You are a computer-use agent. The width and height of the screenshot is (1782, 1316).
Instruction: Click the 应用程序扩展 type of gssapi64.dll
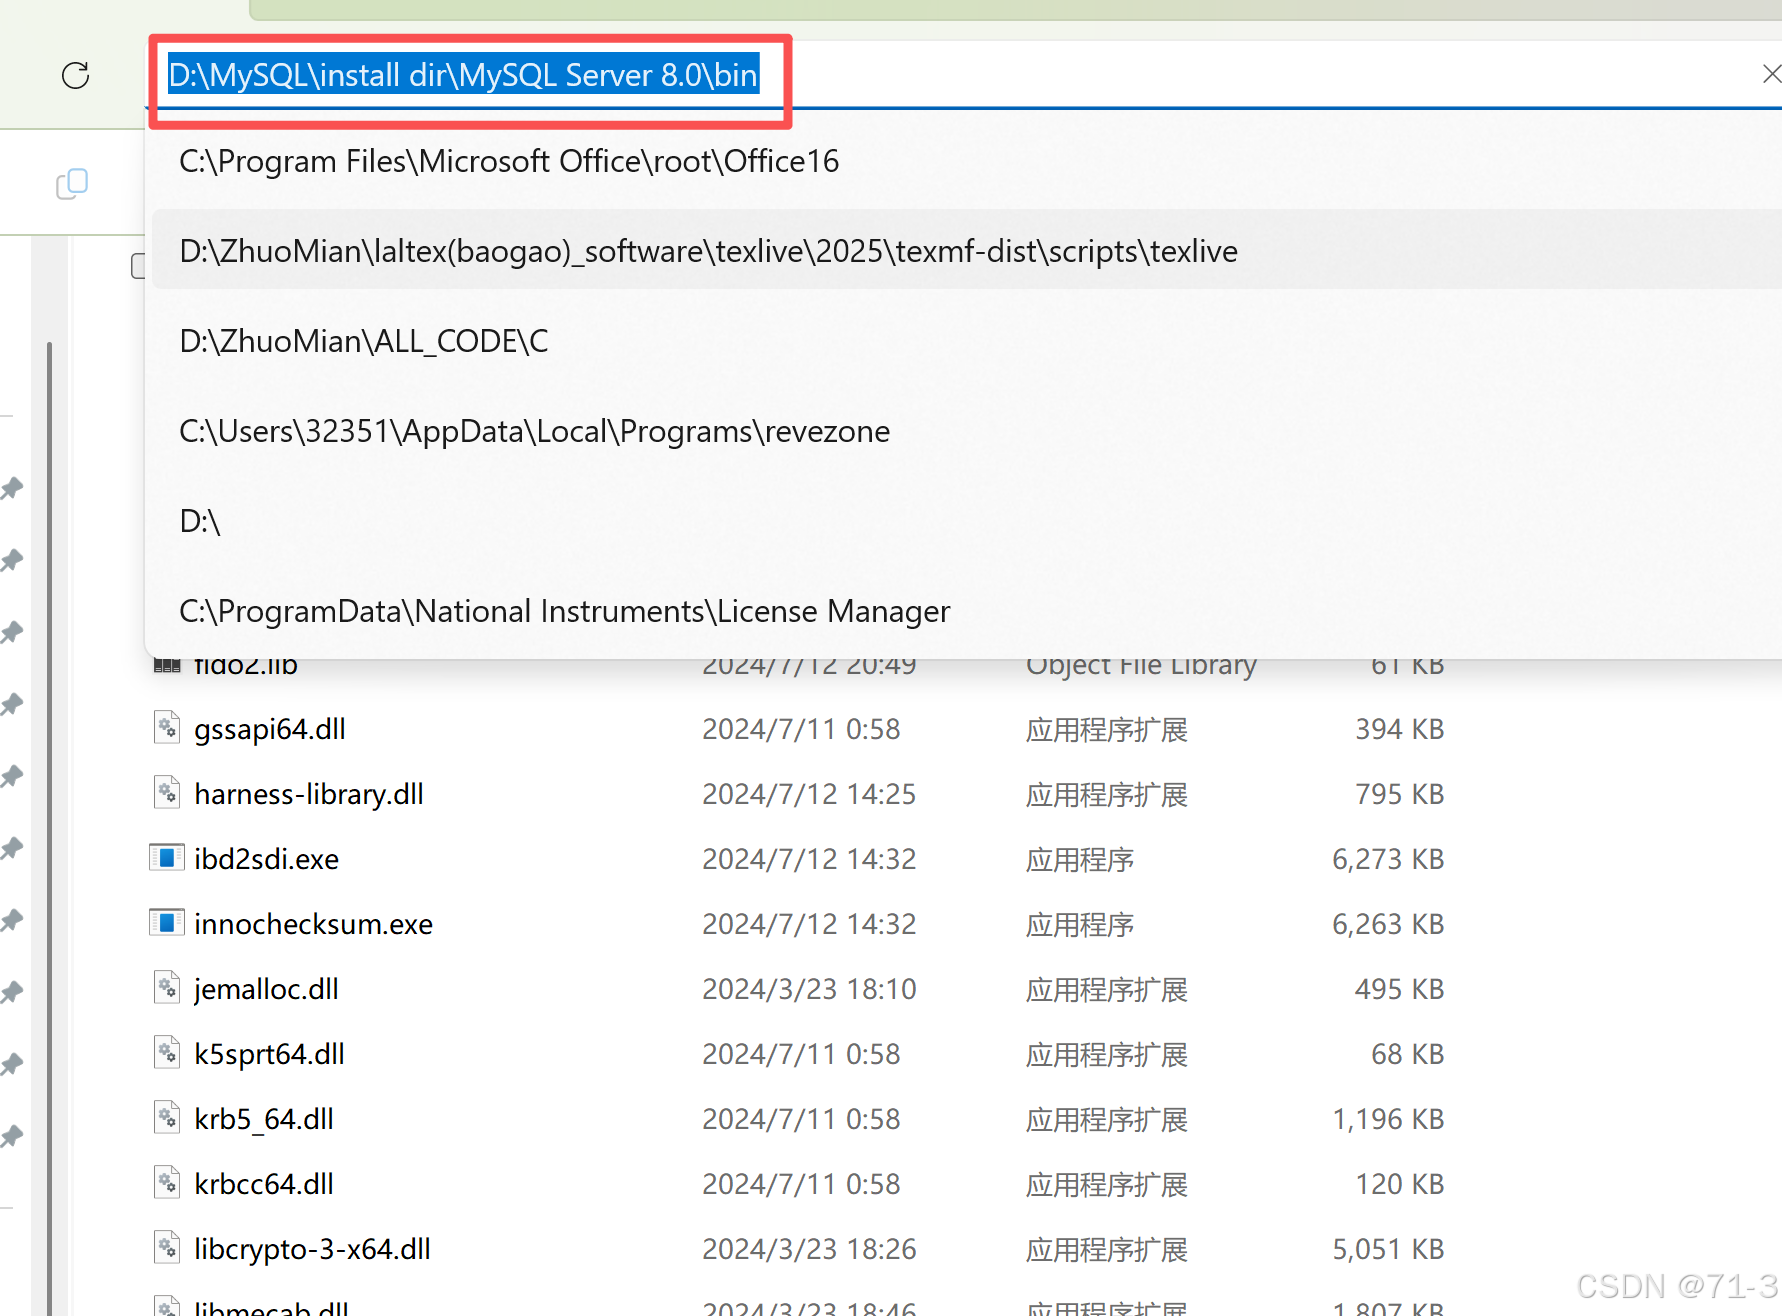click(x=1107, y=730)
